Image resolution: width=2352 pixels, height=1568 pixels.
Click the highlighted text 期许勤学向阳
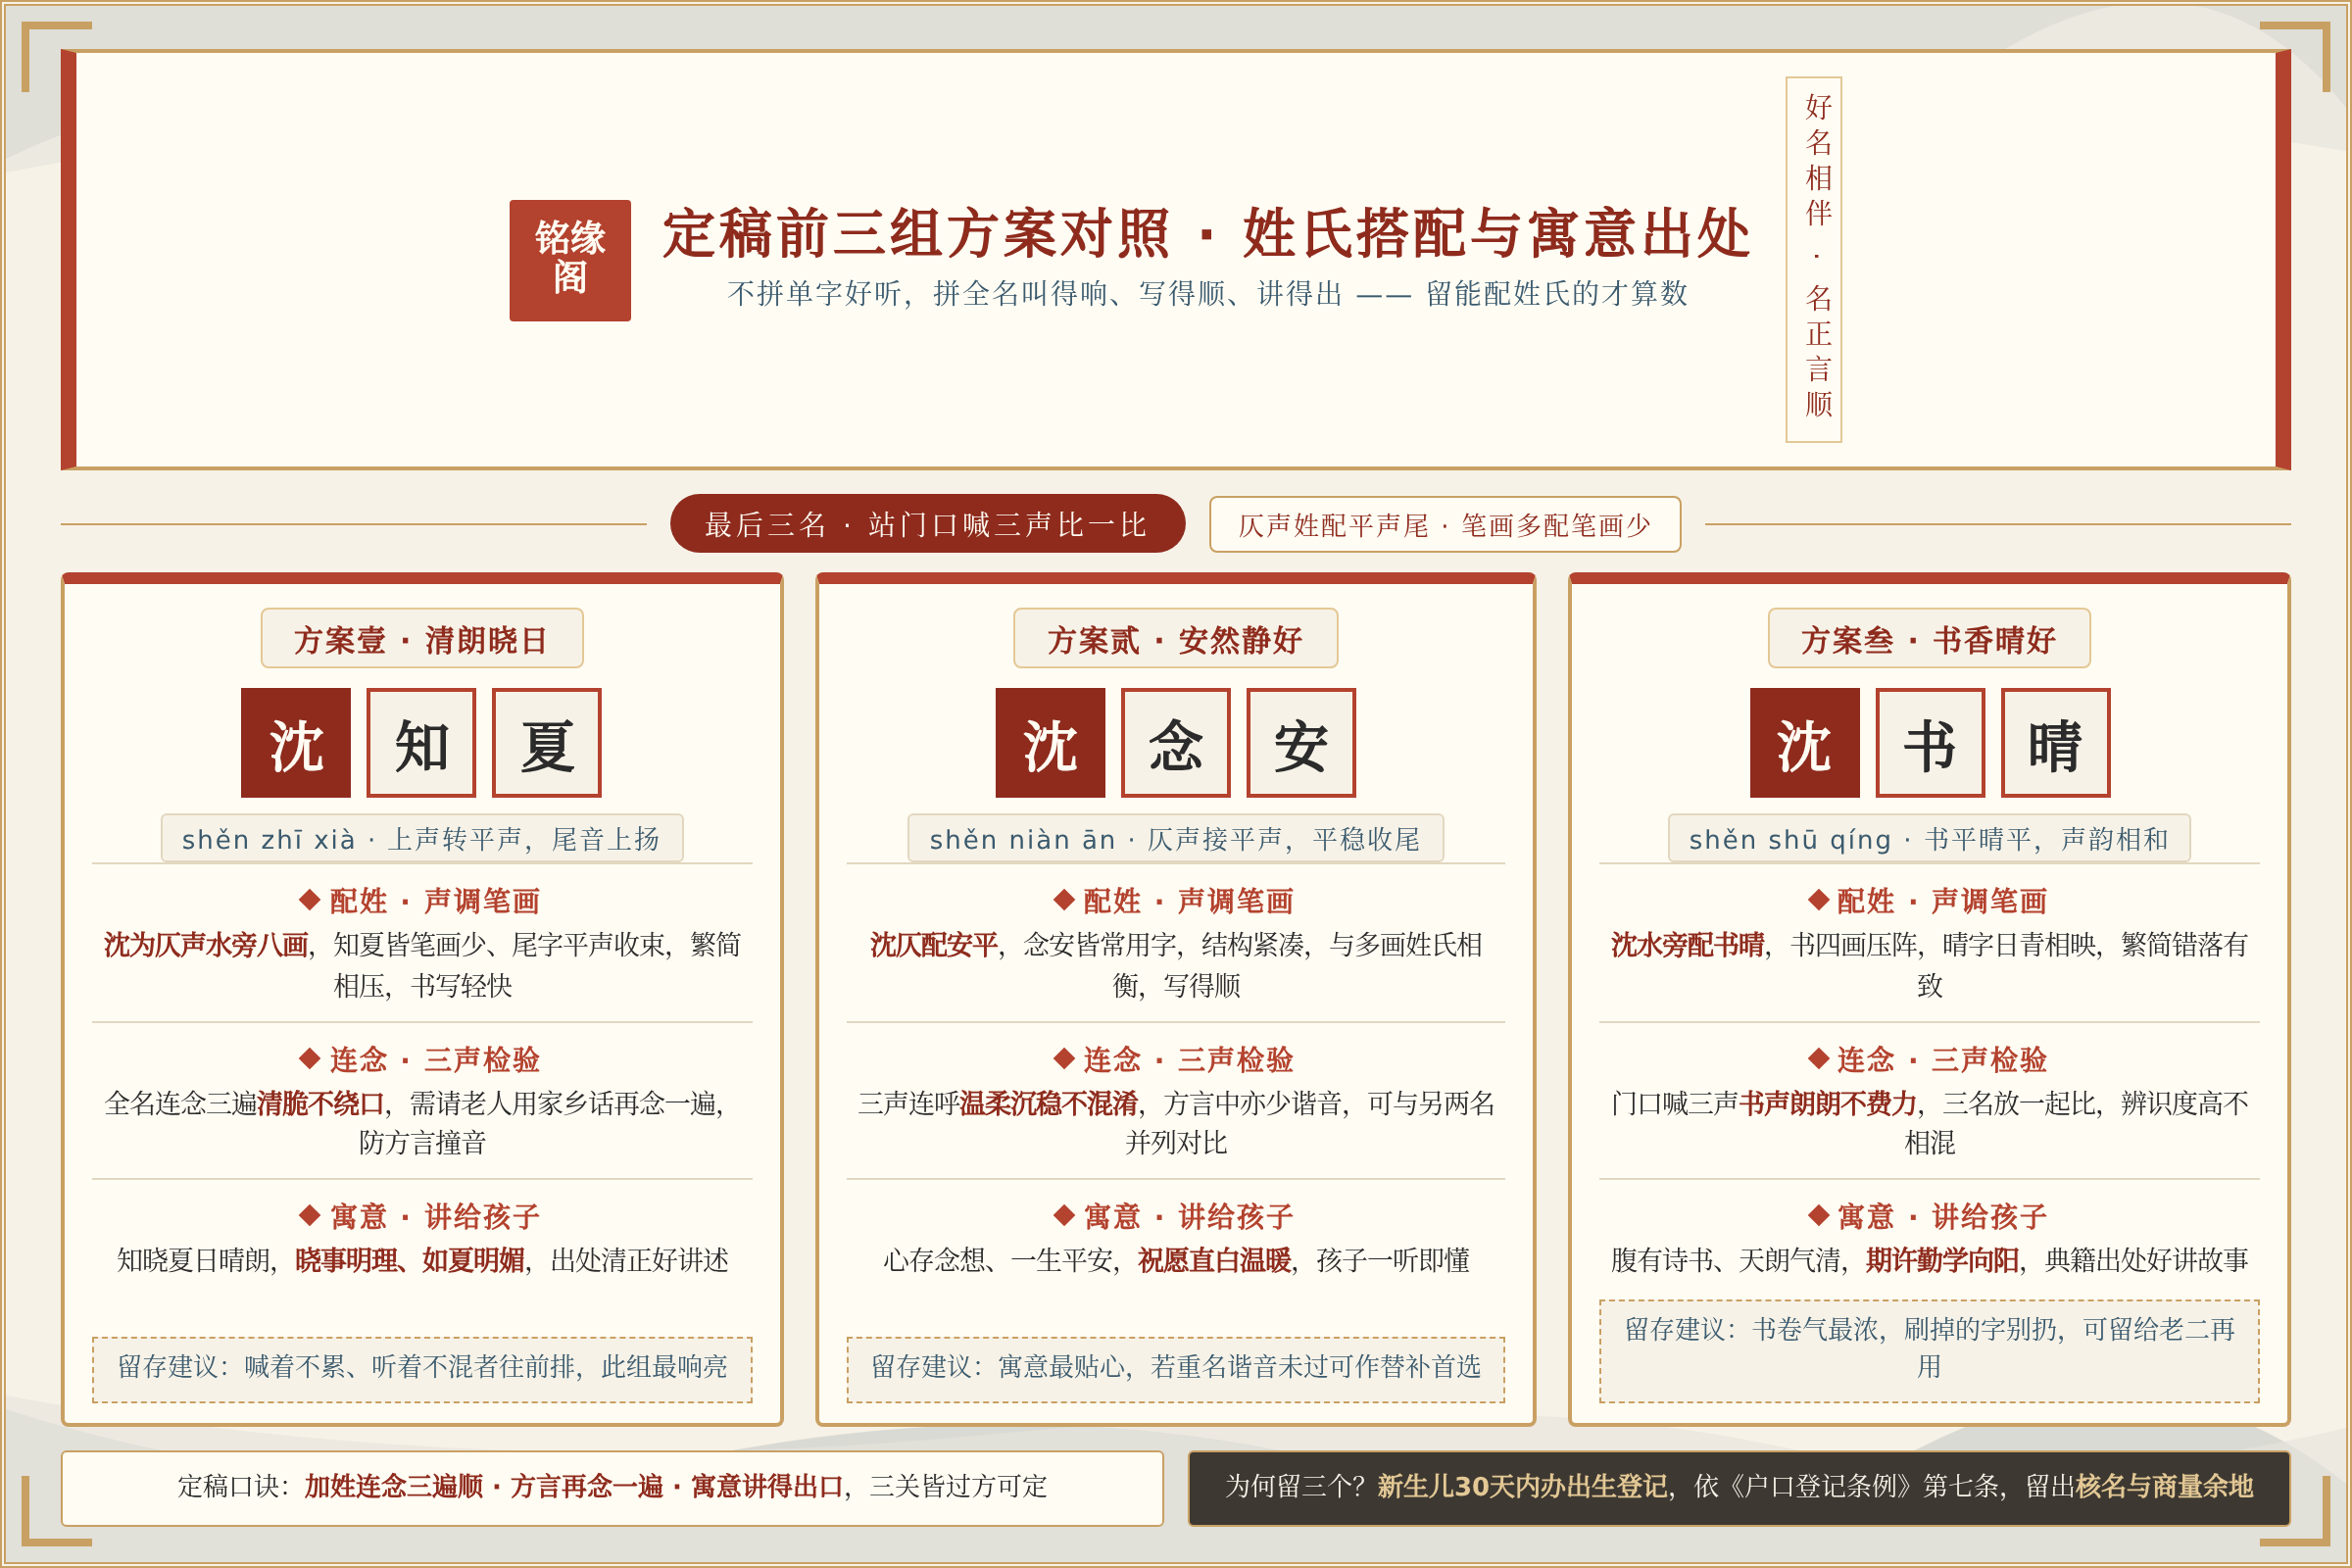[1942, 1260]
